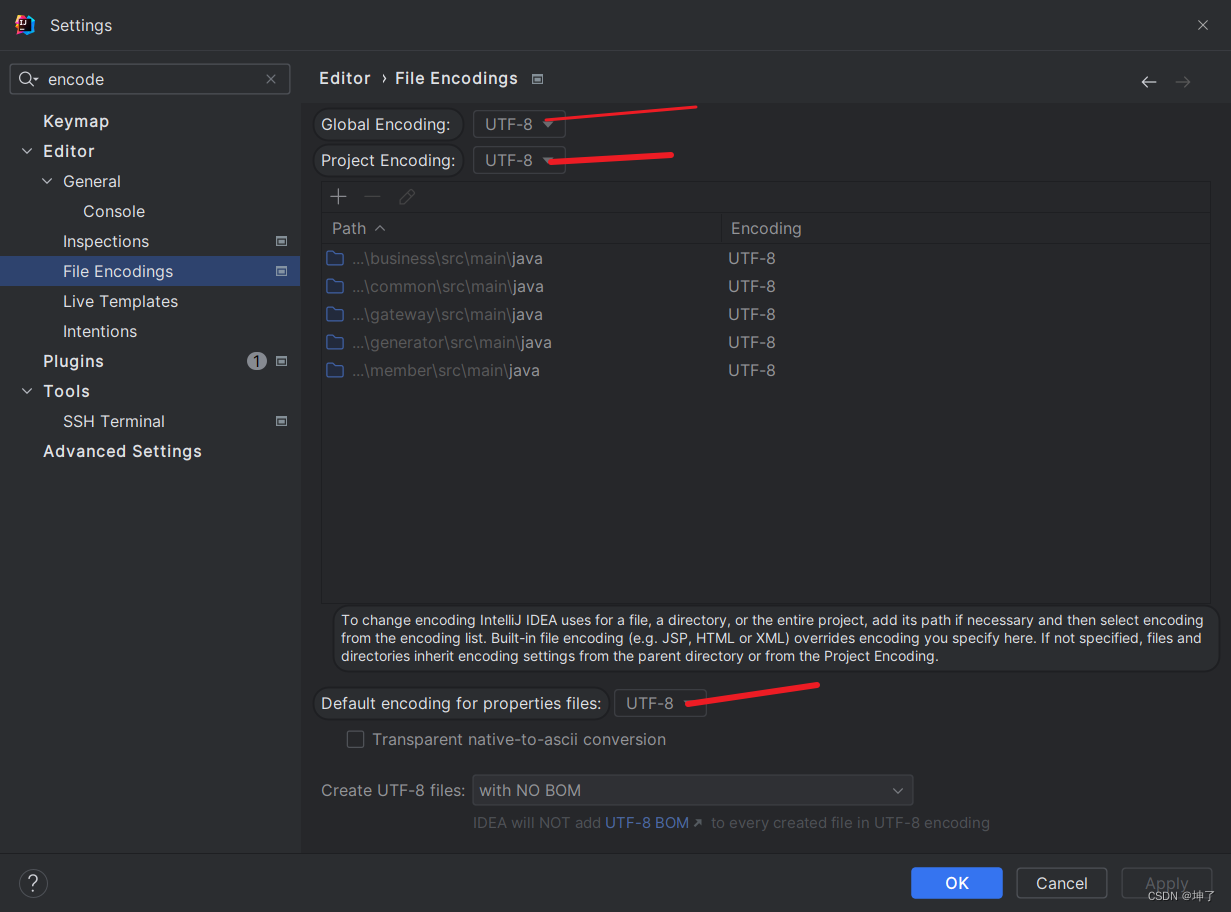1231x912 pixels.
Task: Open the Create UTF-8 files combo box
Action: [692, 790]
